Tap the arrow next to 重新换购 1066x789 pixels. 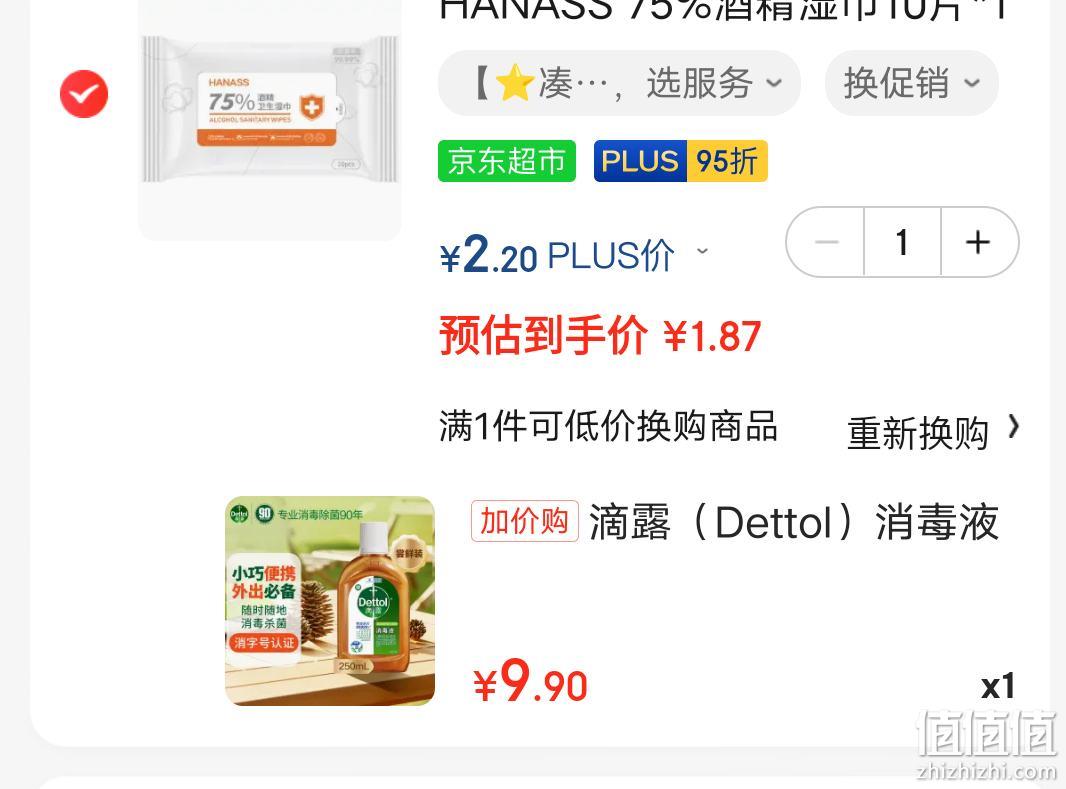[x=1013, y=427]
